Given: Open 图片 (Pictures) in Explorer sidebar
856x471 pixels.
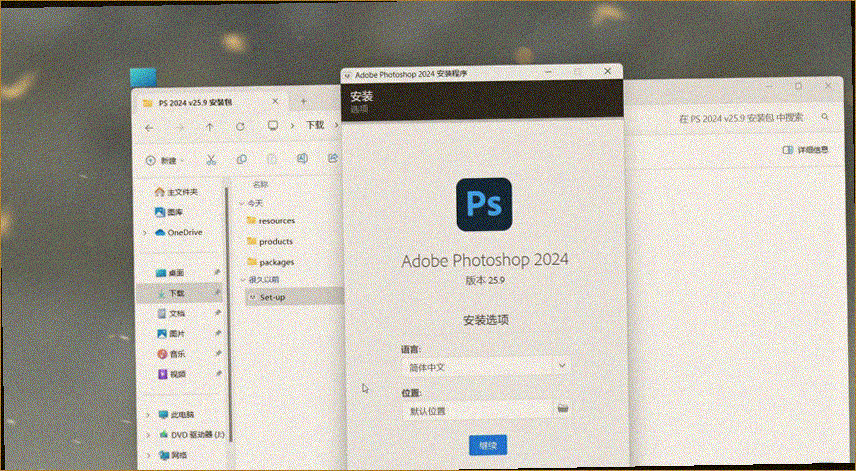Looking at the screenshot, I should pos(170,333).
